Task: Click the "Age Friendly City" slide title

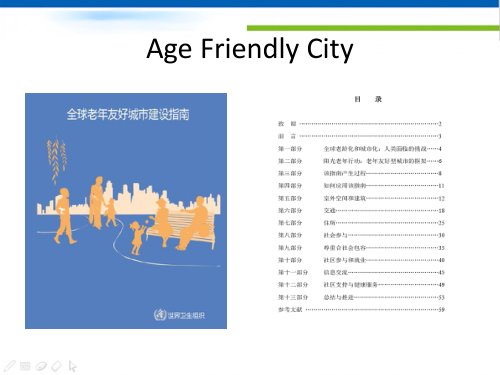Action: tap(250, 49)
